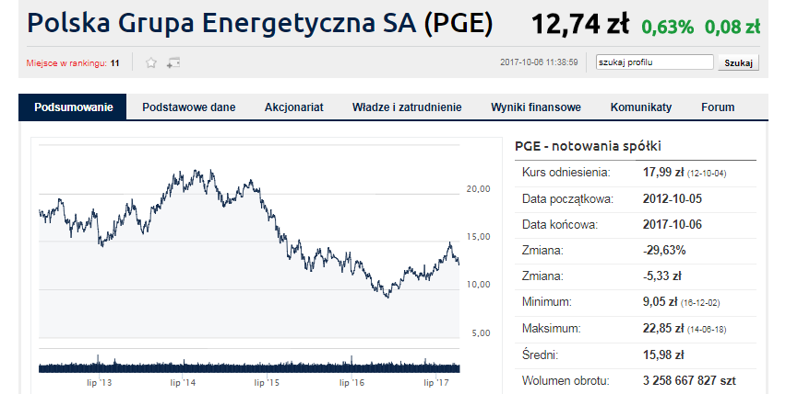The height and width of the screenshot is (394, 786).
Task: Open the Komunikaty tab
Action: (641, 107)
